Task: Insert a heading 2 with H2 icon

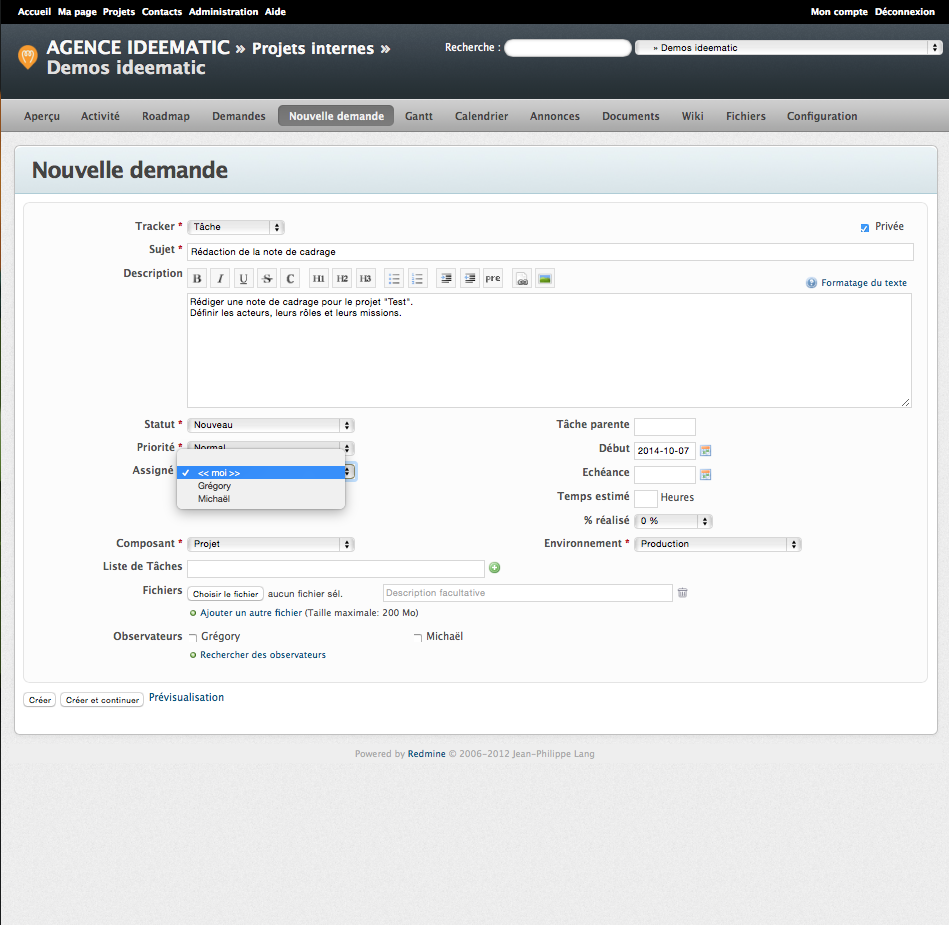Action: (x=342, y=278)
